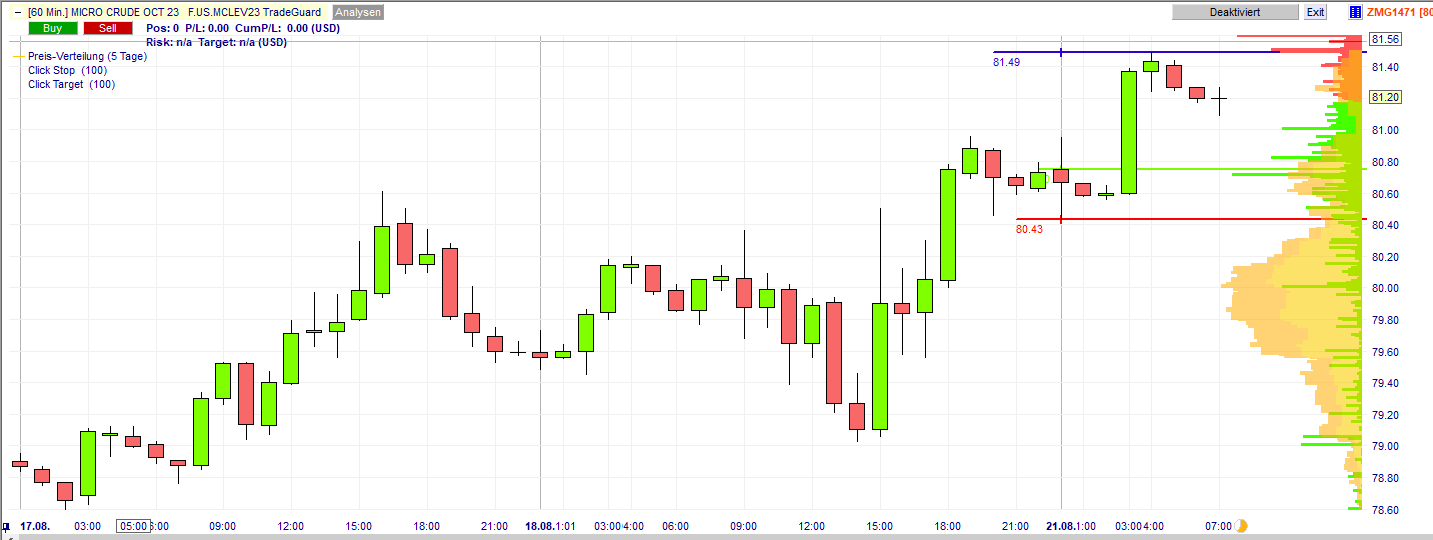Click the pin icon left of 17.08.
The image size is (1433, 540).
click(7, 526)
